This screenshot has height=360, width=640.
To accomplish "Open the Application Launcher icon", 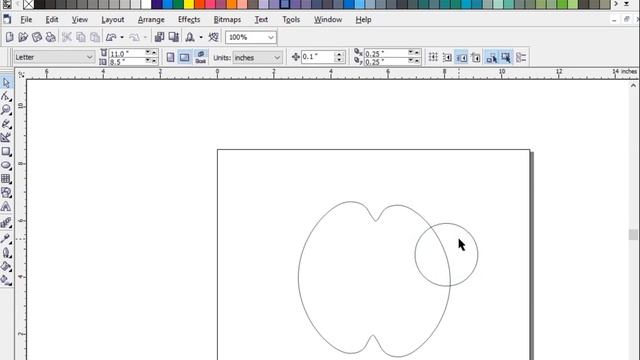I will pos(190,37).
